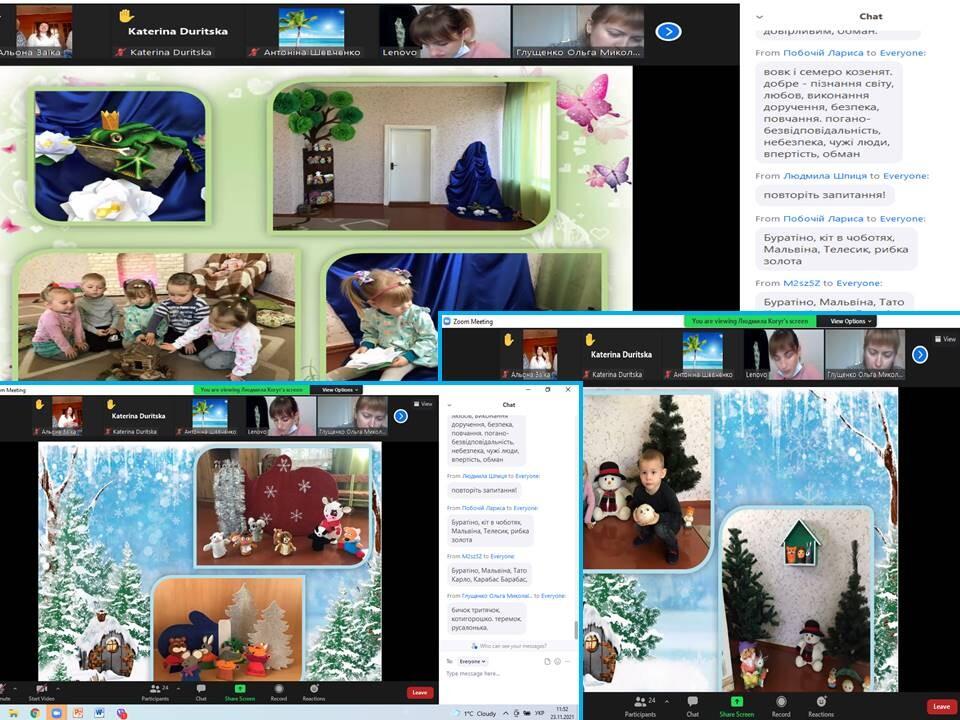Select Katerina Duritska's tile in the frog-slide capture
The width and height of the screenshot is (960, 720).
tap(178, 31)
